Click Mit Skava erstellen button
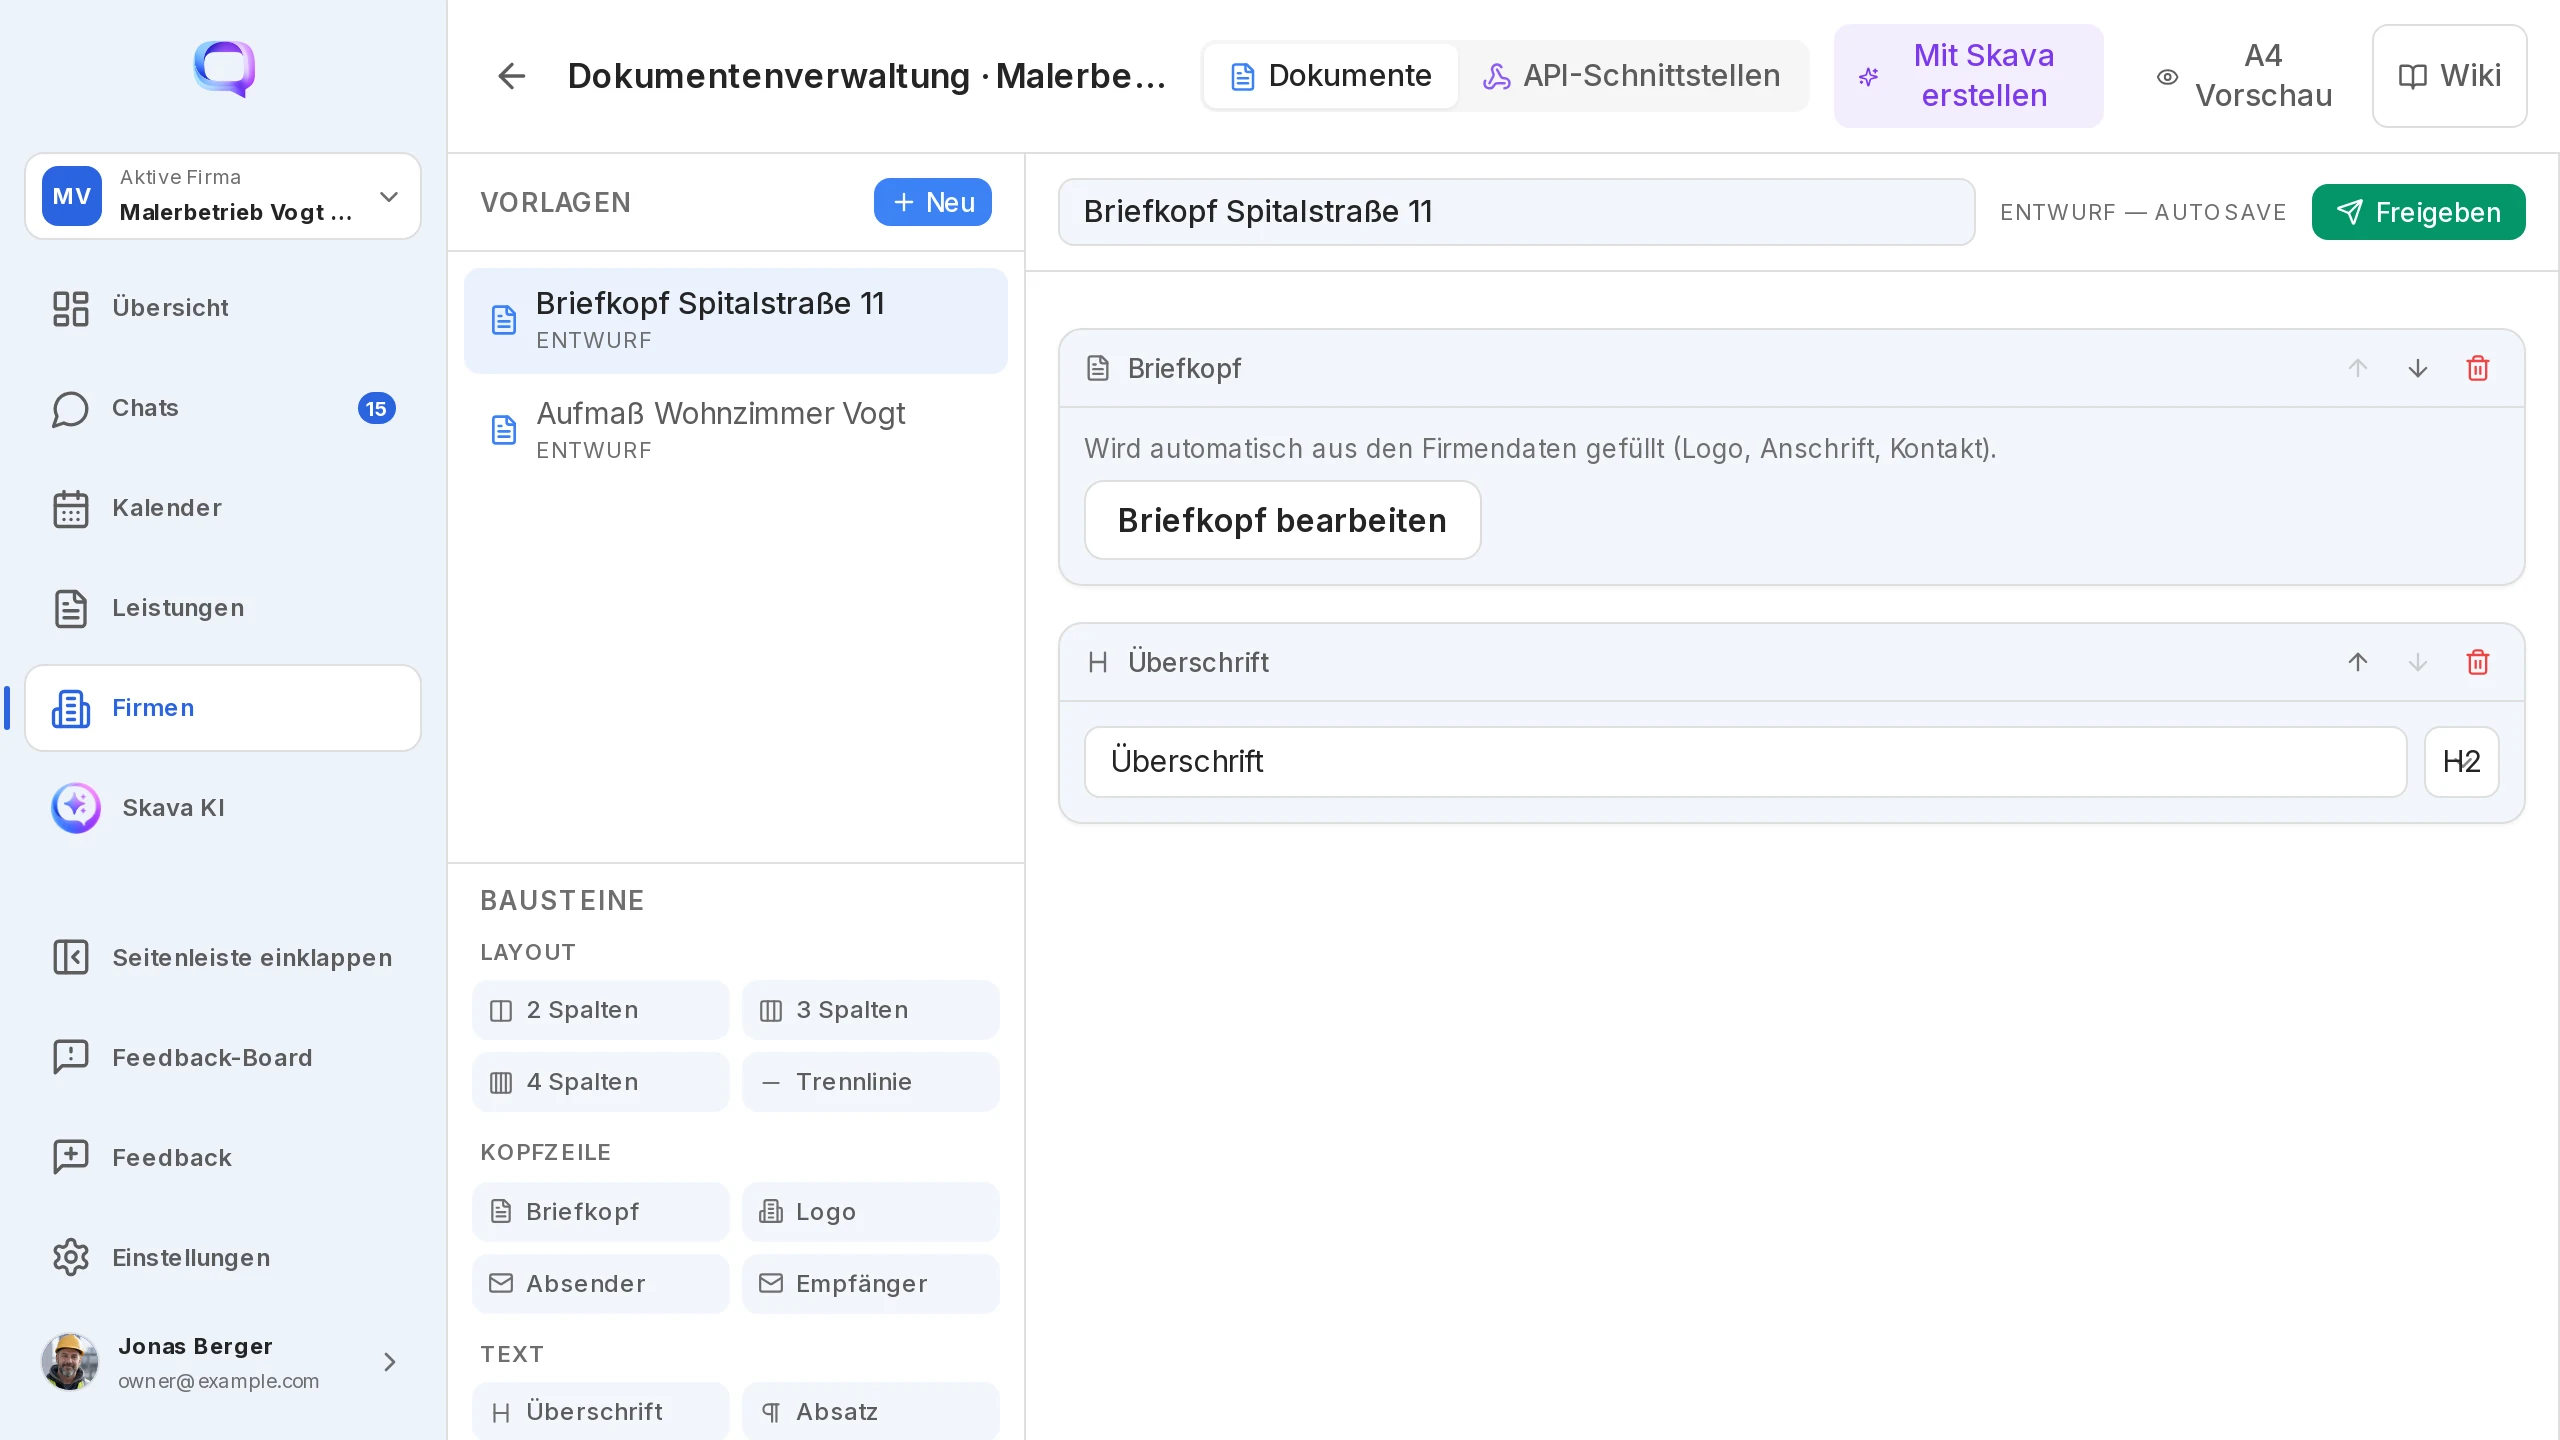 pos(1967,76)
